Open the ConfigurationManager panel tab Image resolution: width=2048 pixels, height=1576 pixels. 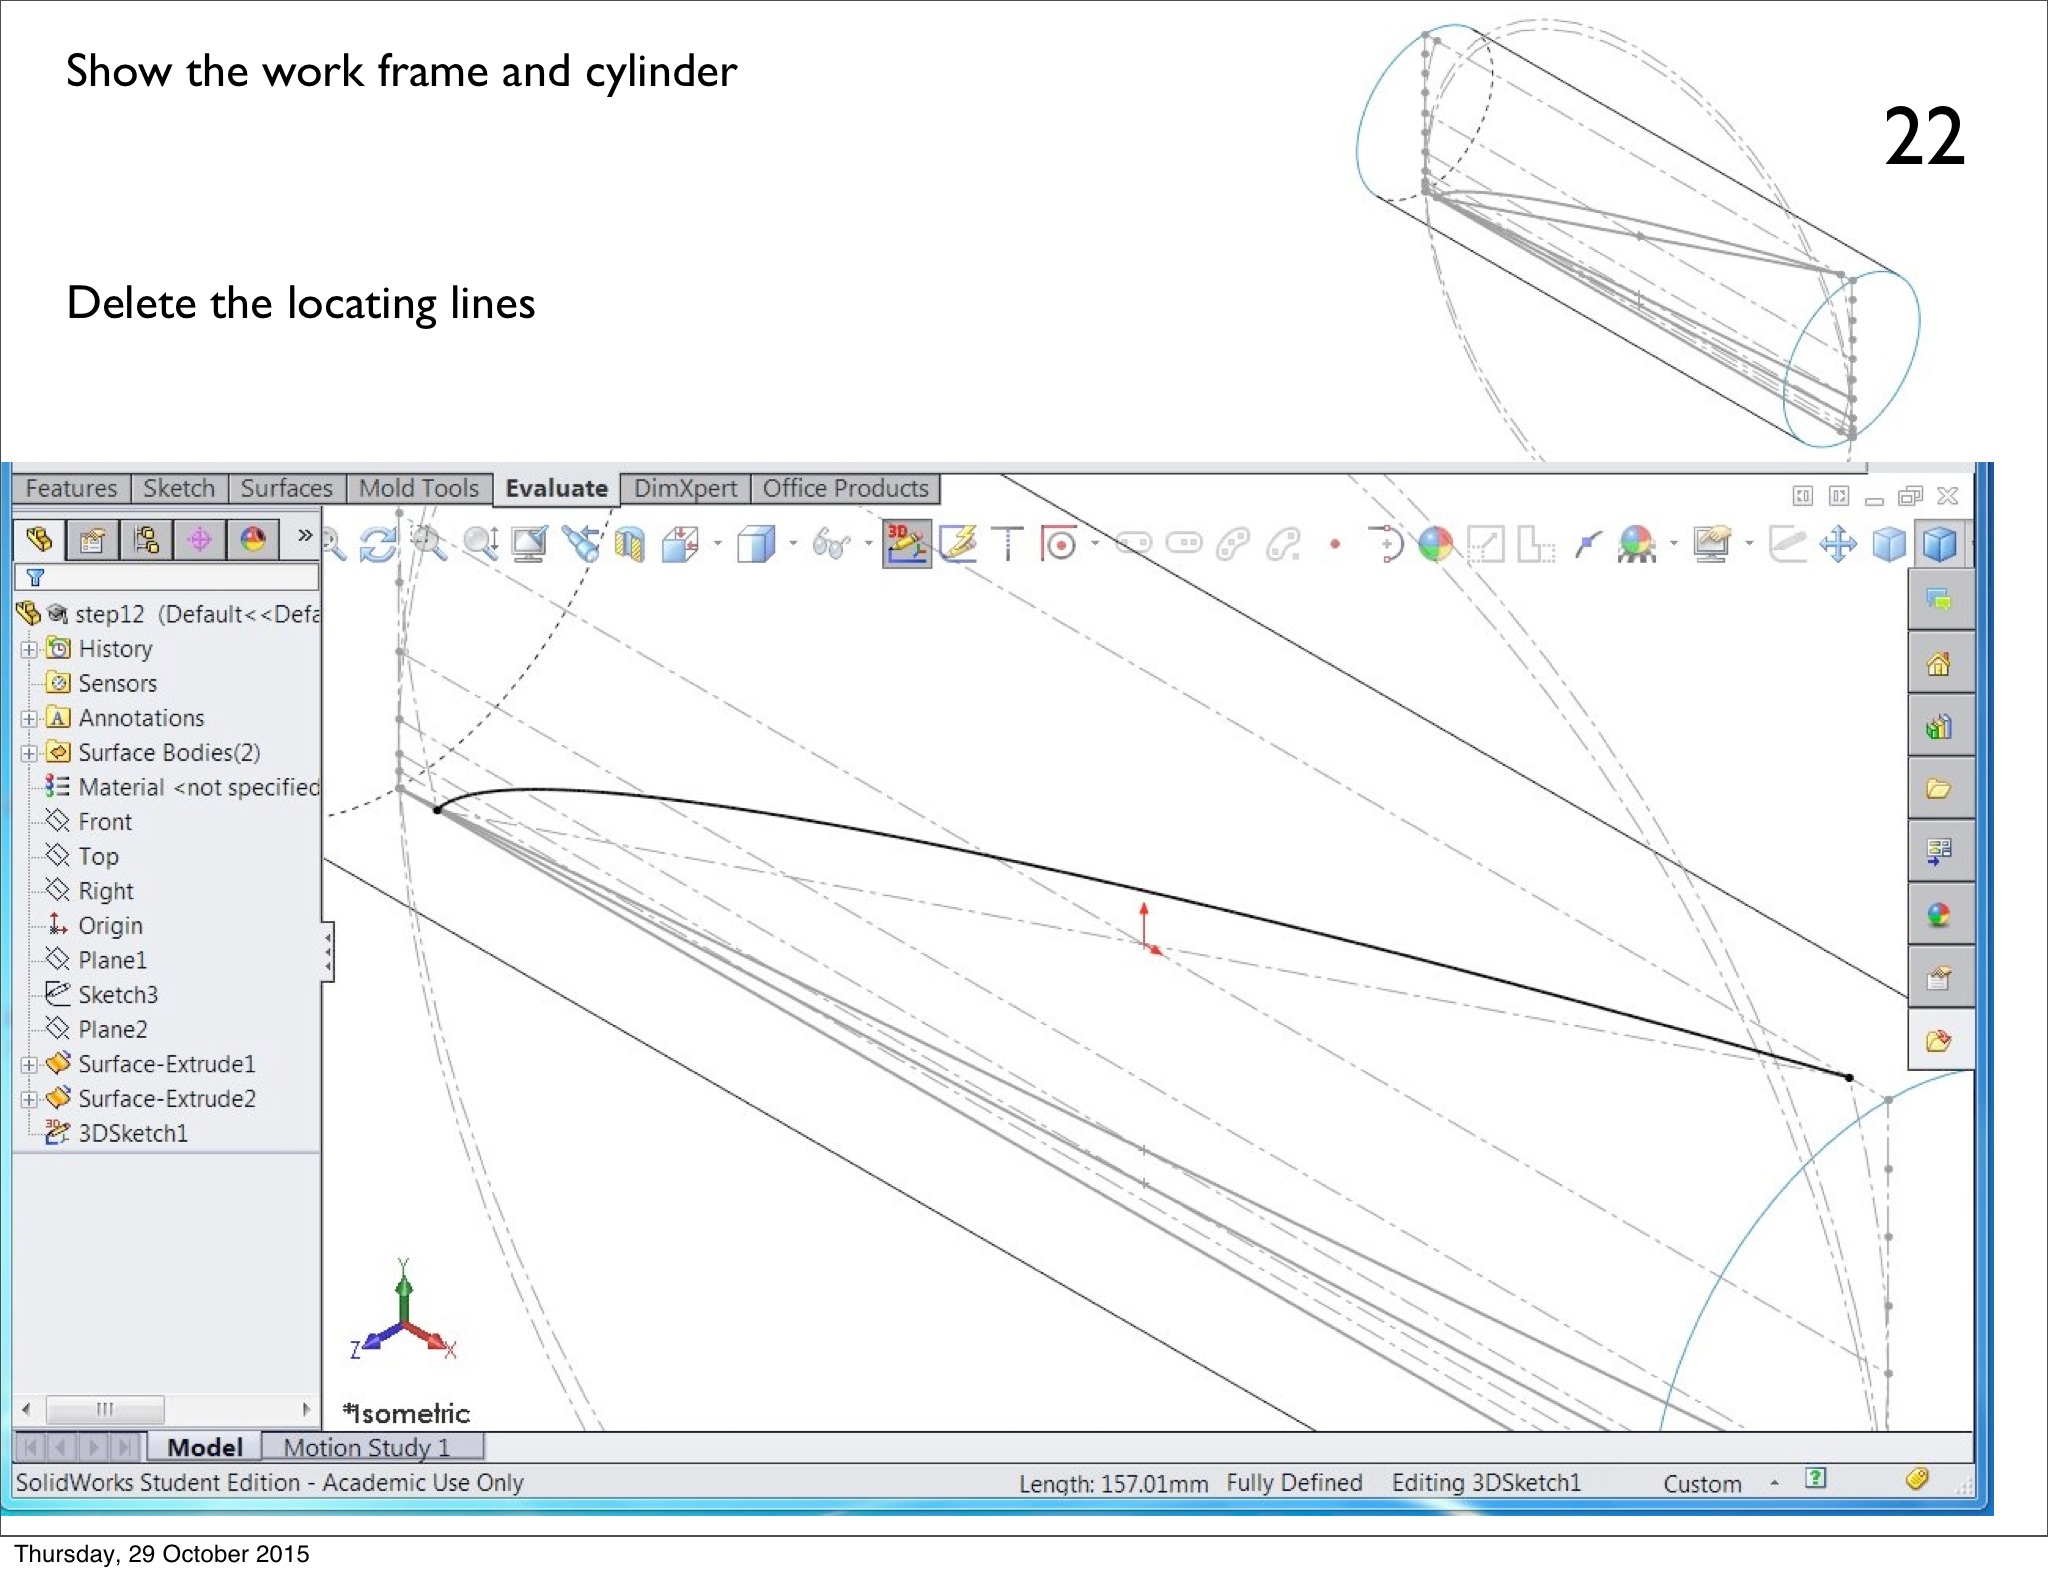point(146,541)
